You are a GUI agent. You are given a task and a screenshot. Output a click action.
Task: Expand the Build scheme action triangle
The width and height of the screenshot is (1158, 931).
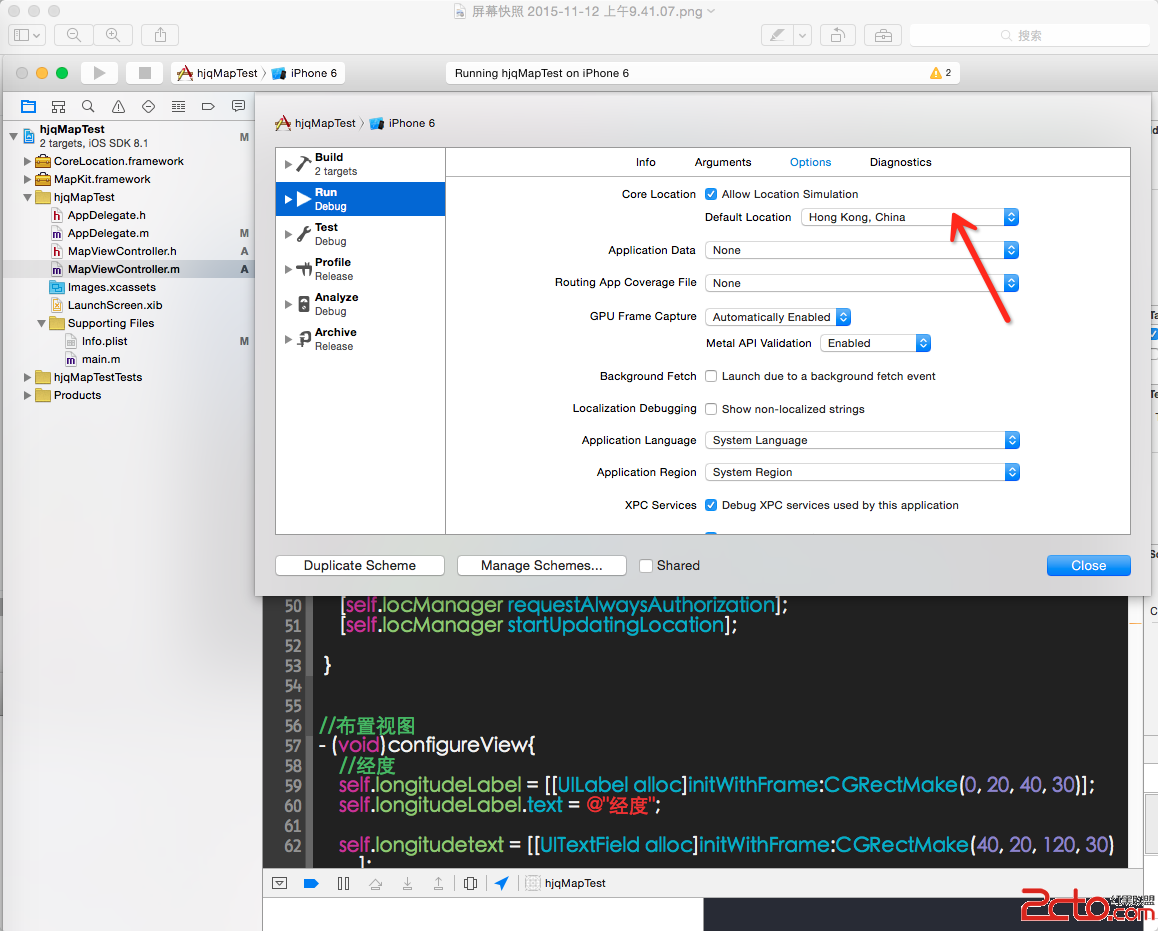coord(288,164)
